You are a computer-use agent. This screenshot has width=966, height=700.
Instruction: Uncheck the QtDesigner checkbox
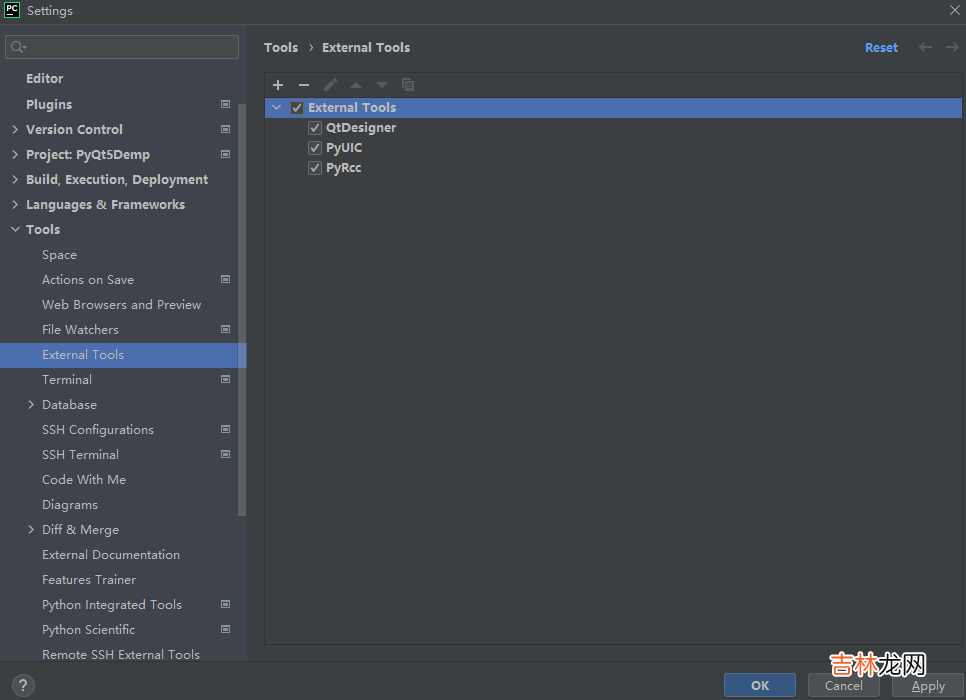[x=315, y=128]
